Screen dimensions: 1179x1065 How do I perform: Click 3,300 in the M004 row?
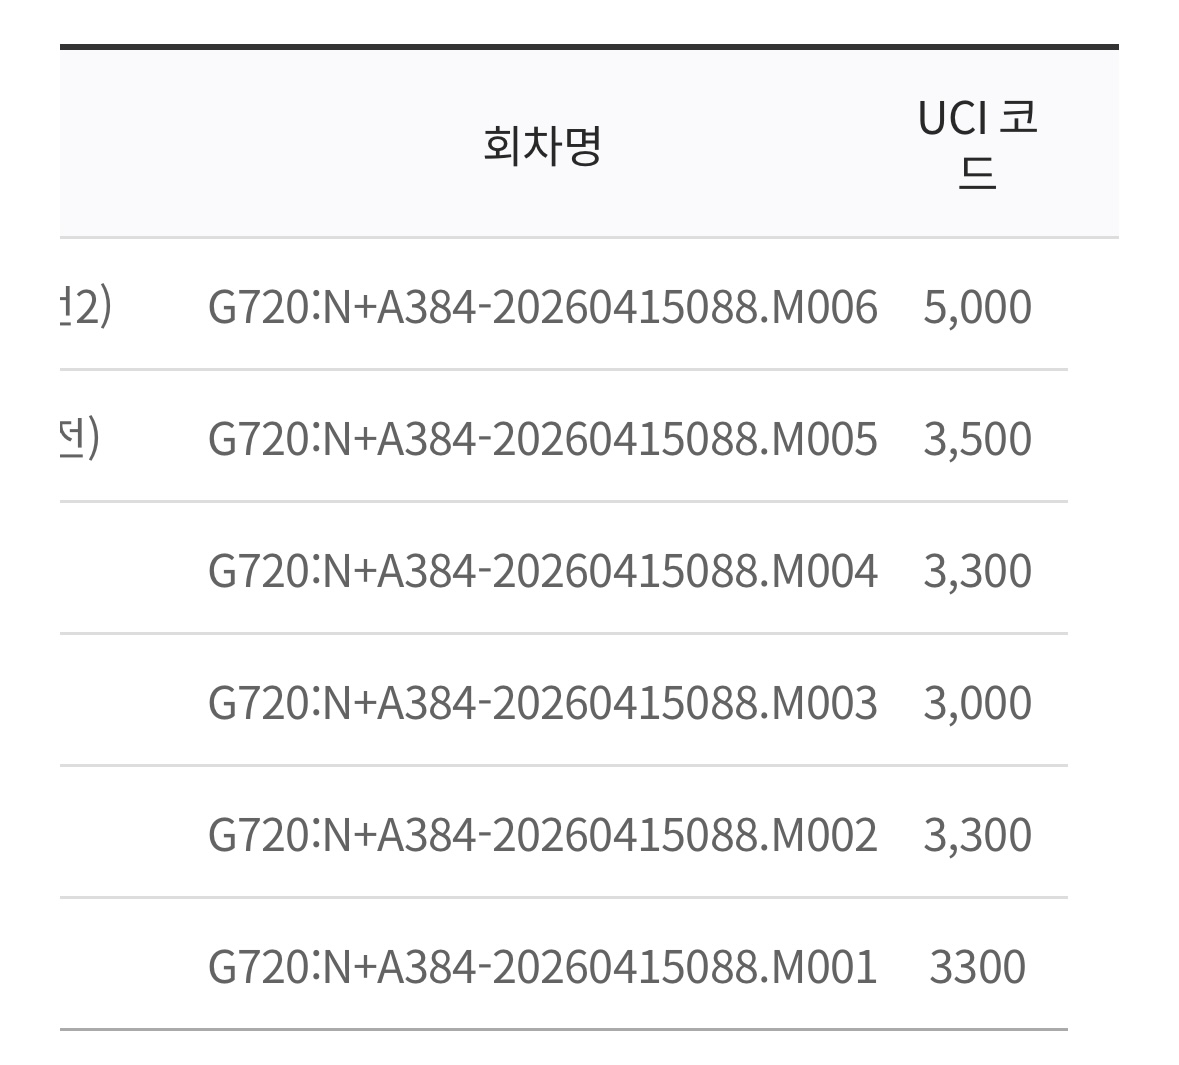coord(977,571)
